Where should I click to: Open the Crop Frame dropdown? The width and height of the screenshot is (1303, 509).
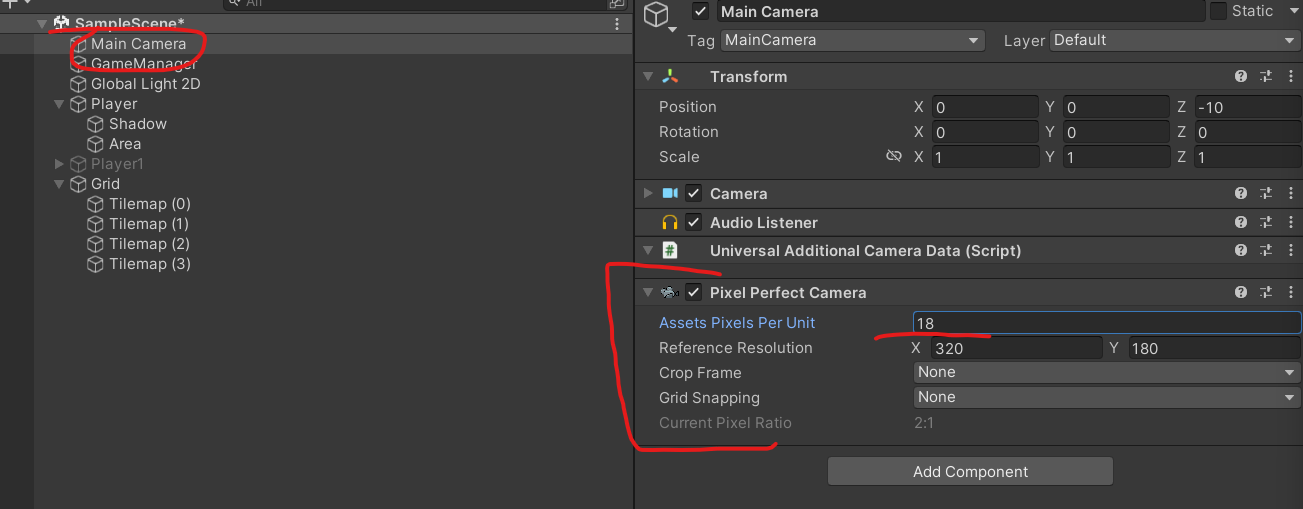[1106, 372]
